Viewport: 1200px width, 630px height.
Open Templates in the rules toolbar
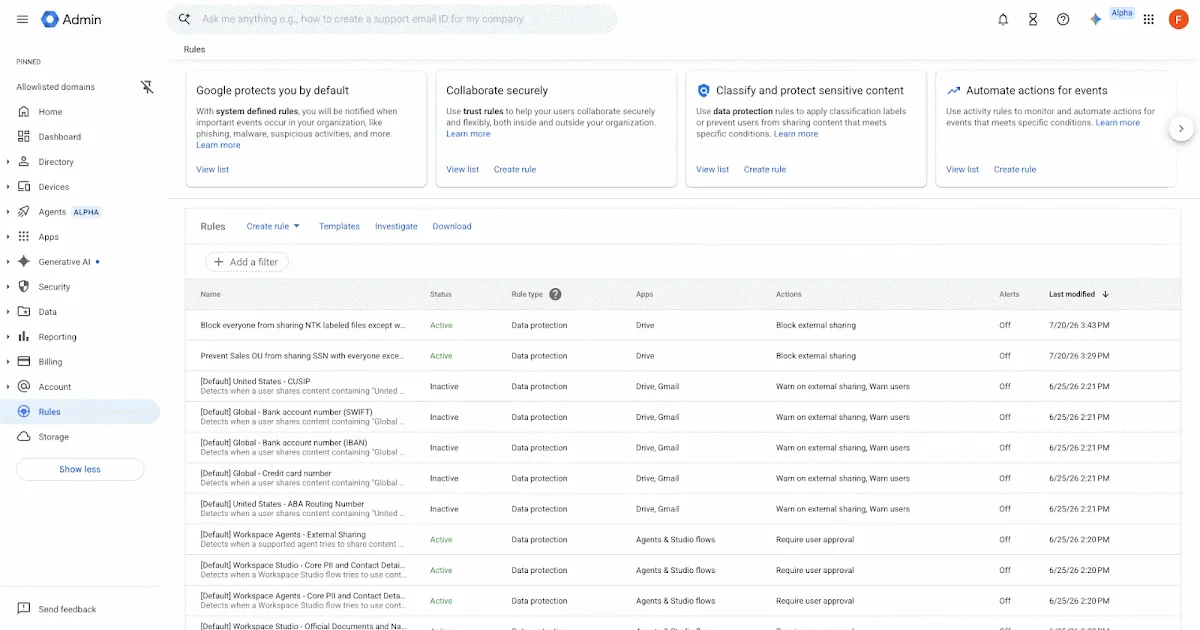pos(339,226)
